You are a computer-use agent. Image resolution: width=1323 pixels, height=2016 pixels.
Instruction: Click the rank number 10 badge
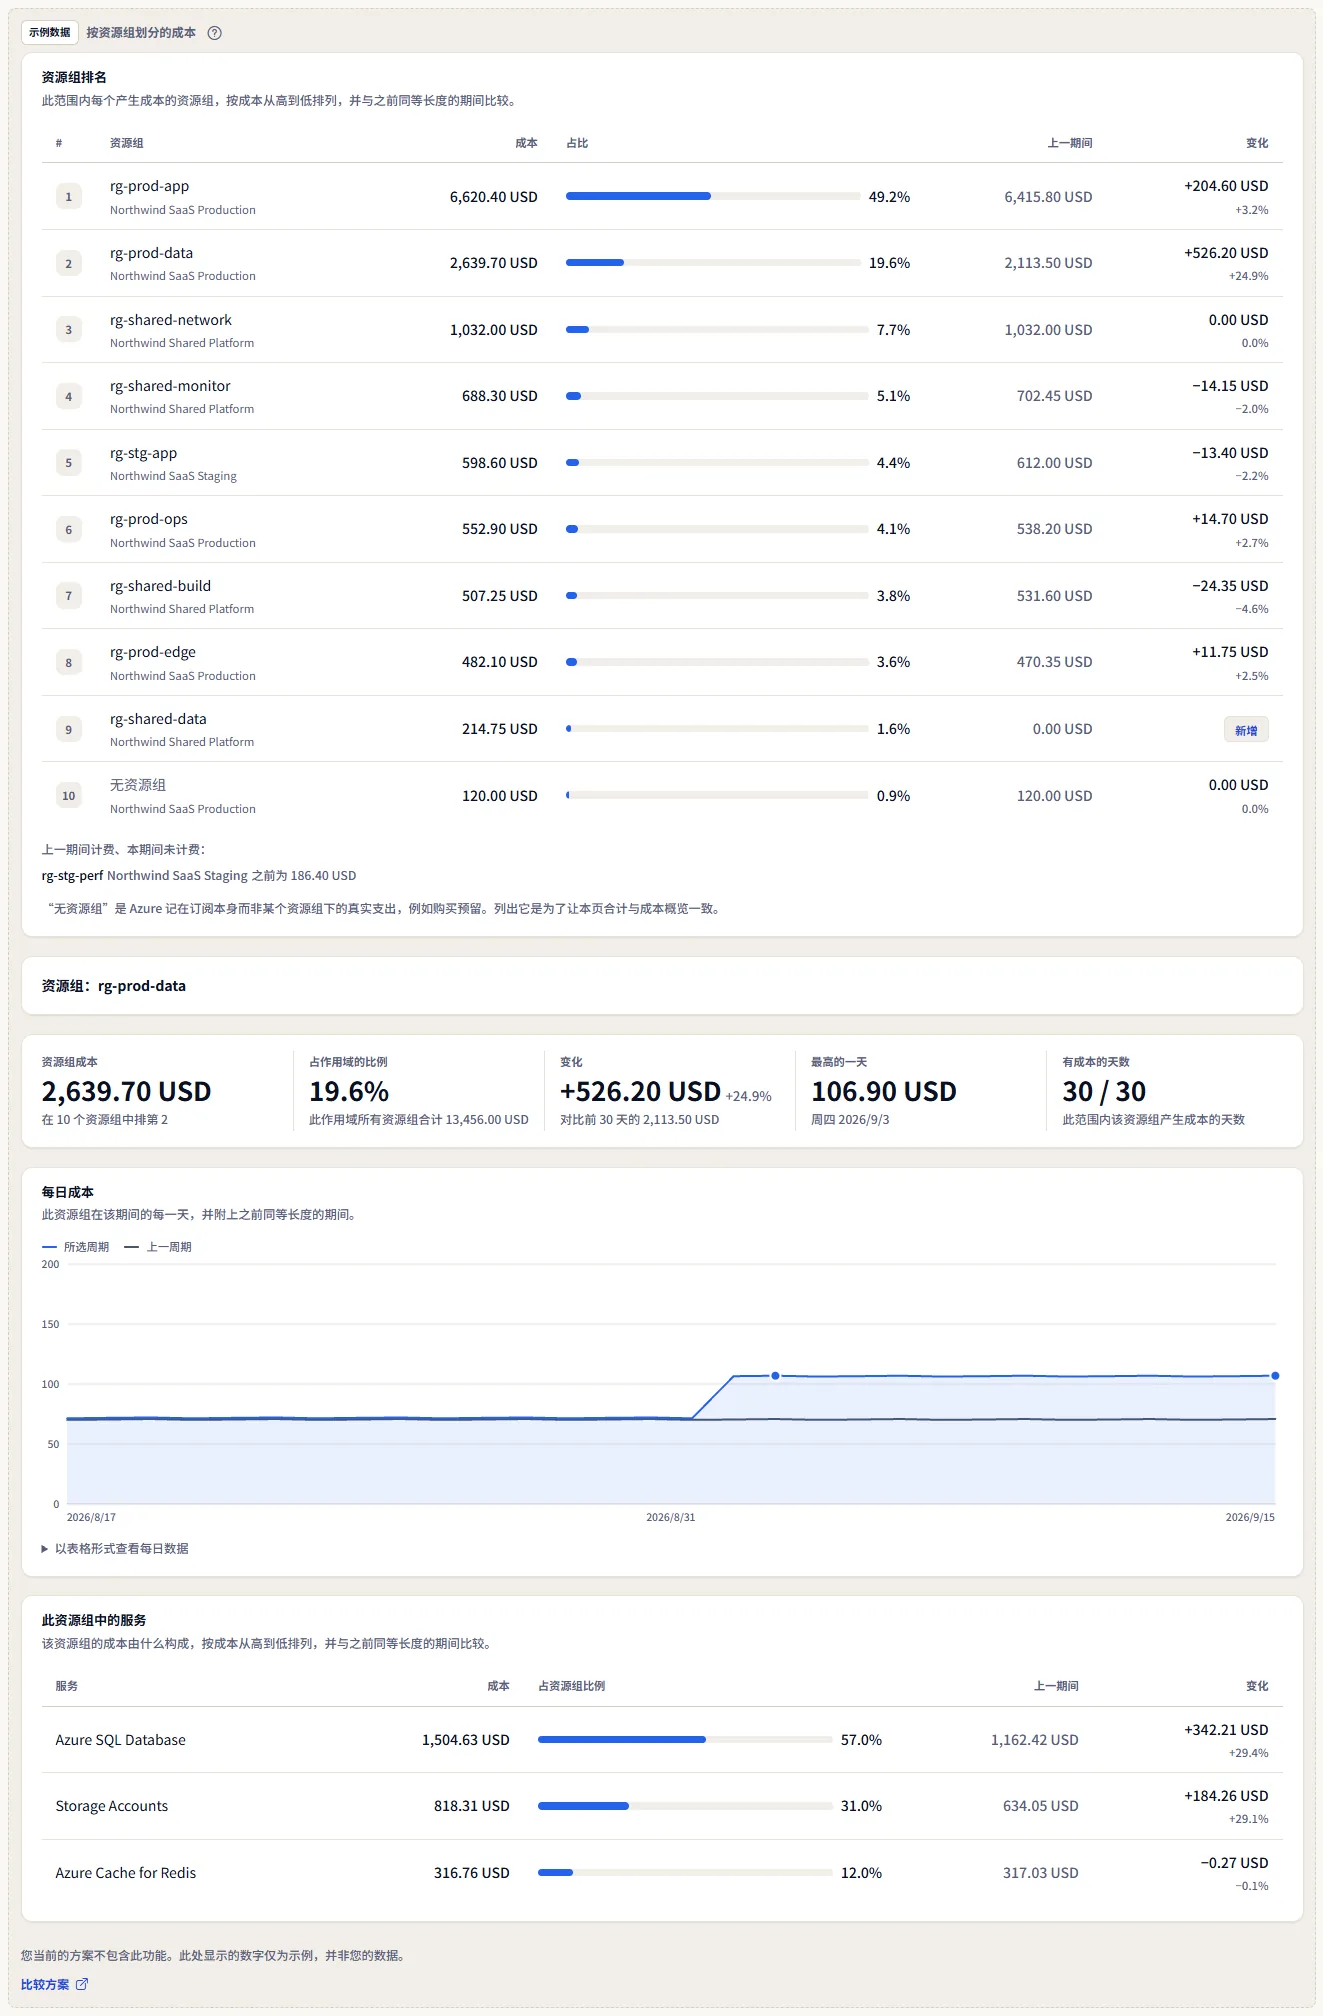point(69,796)
